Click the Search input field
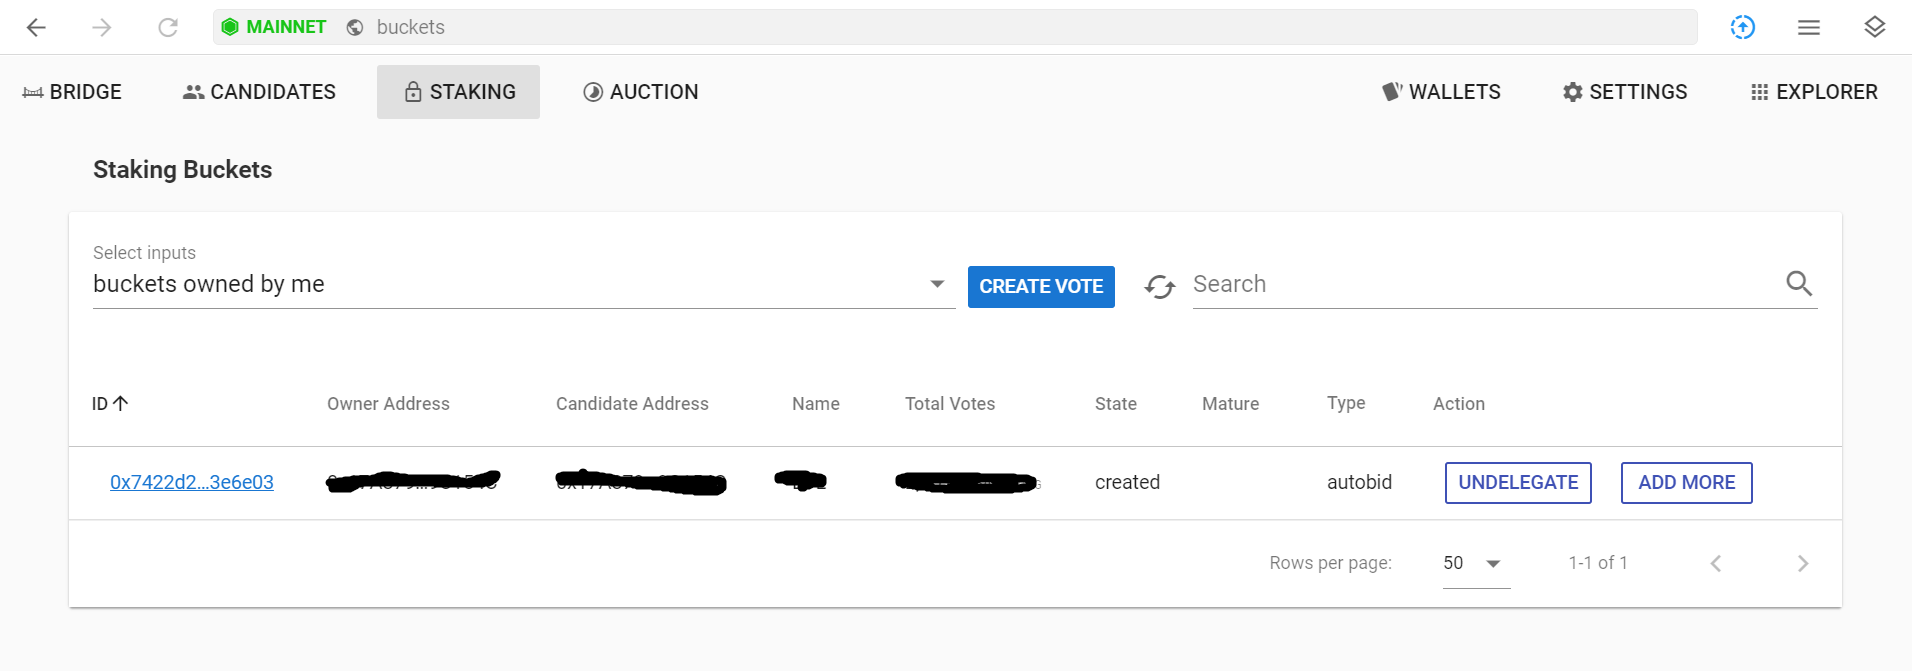Image resolution: width=1912 pixels, height=671 pixels. click(1485, 284)
